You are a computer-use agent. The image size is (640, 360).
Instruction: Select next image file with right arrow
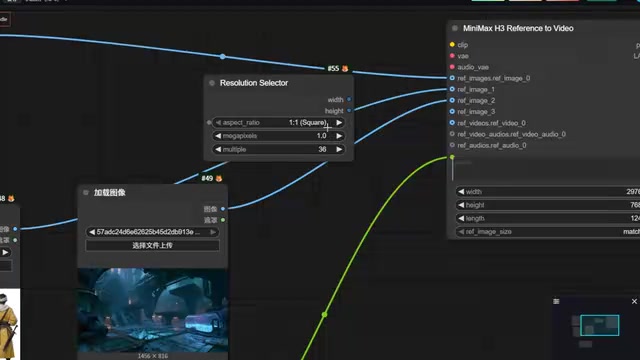(213, 232)
